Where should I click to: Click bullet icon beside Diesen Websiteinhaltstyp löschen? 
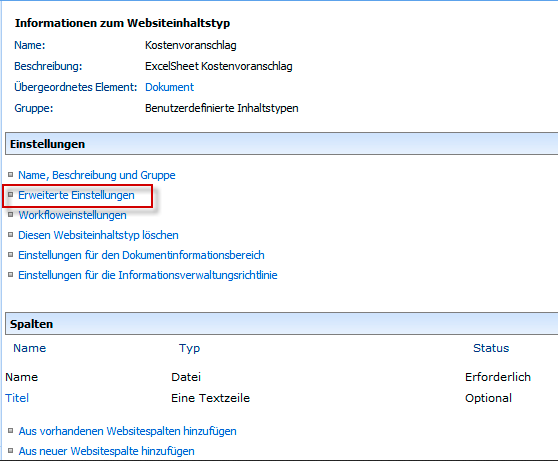tap(10, 234)
